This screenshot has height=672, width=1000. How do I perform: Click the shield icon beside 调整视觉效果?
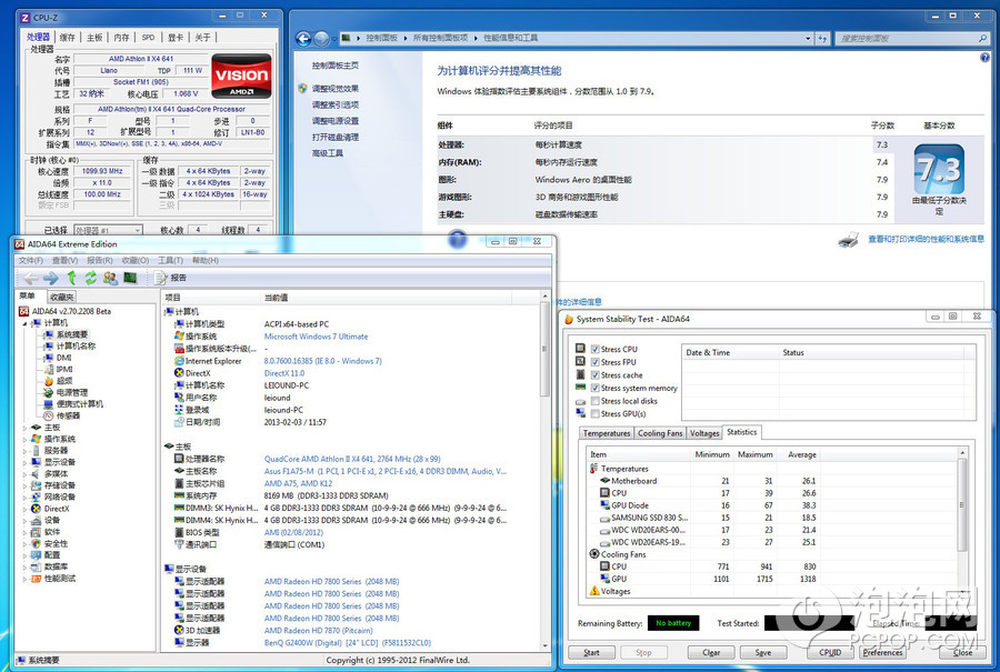tap(303, 89)
